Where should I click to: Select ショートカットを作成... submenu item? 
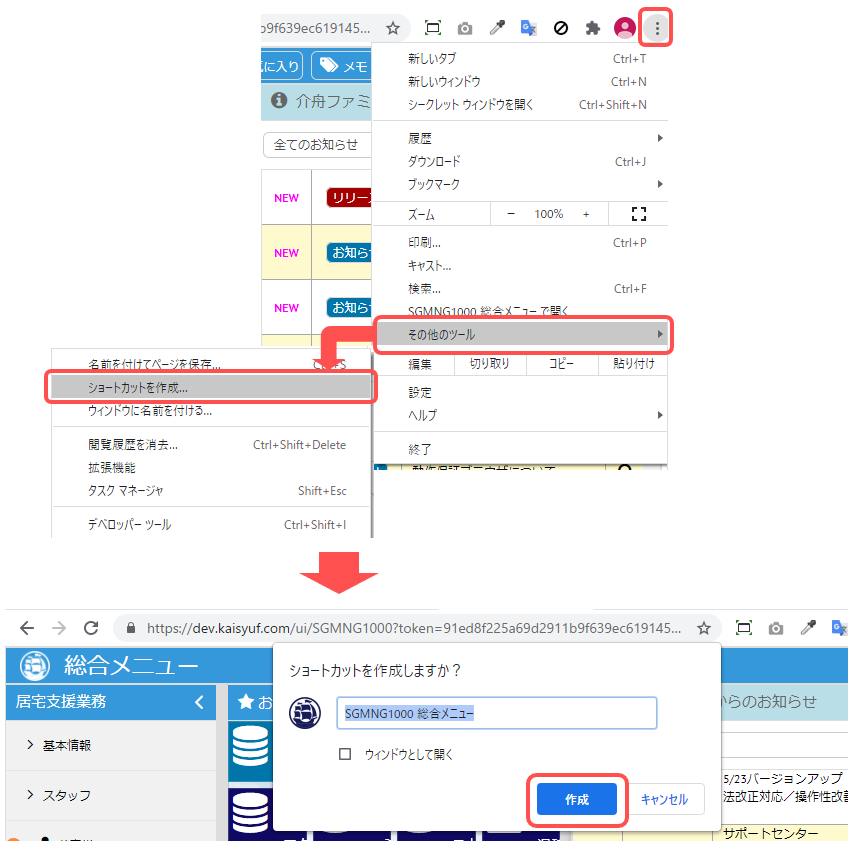point(211,388)
